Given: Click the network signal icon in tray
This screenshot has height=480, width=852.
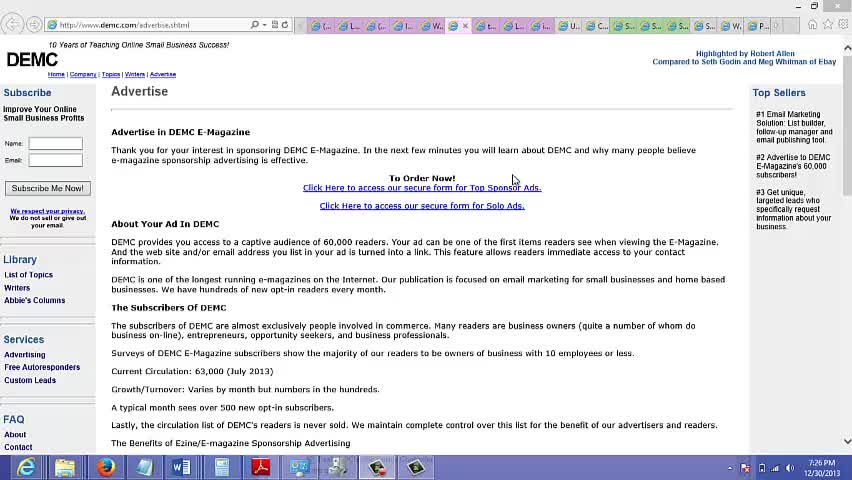Looking at the screenshot, I should pyautogui.click(x=775, y=468).
